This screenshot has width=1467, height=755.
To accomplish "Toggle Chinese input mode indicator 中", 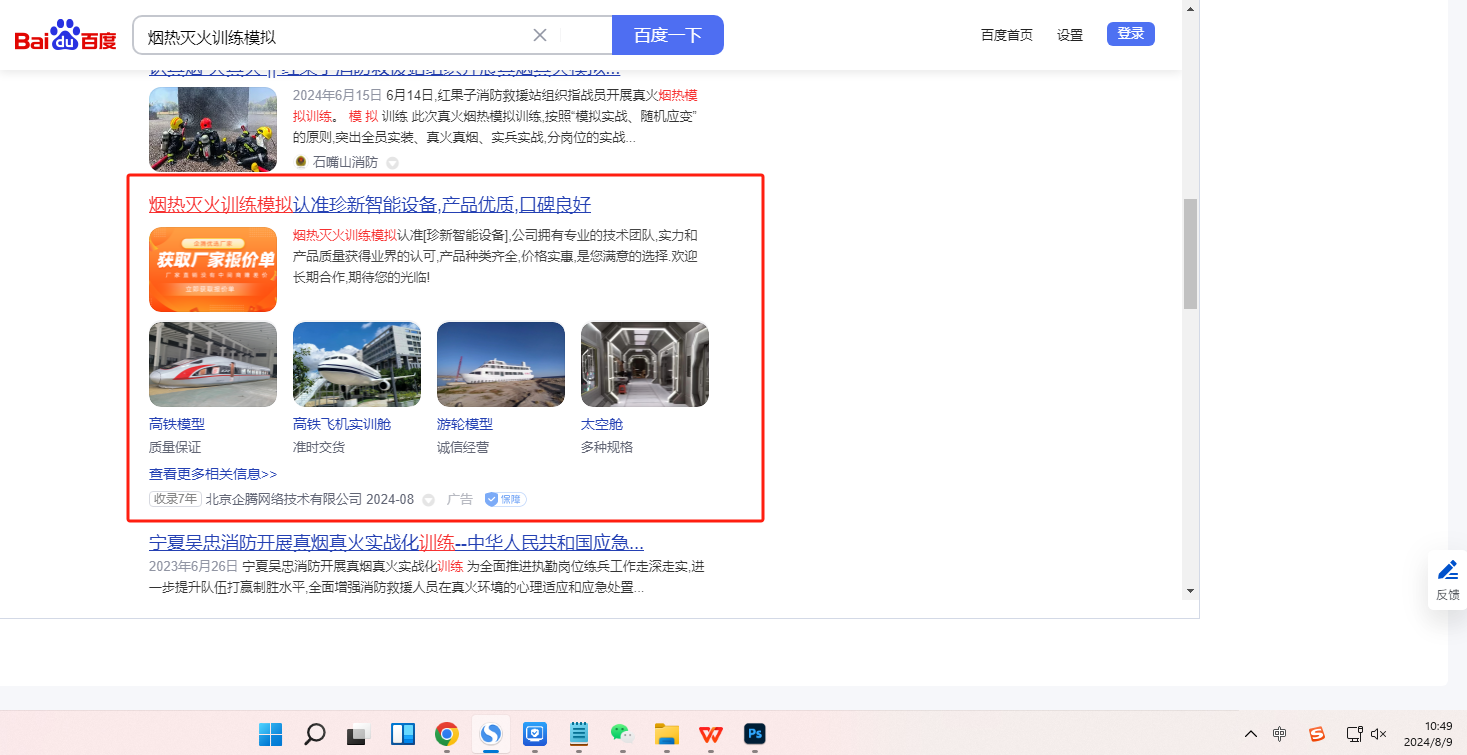I will (1280, 734).
